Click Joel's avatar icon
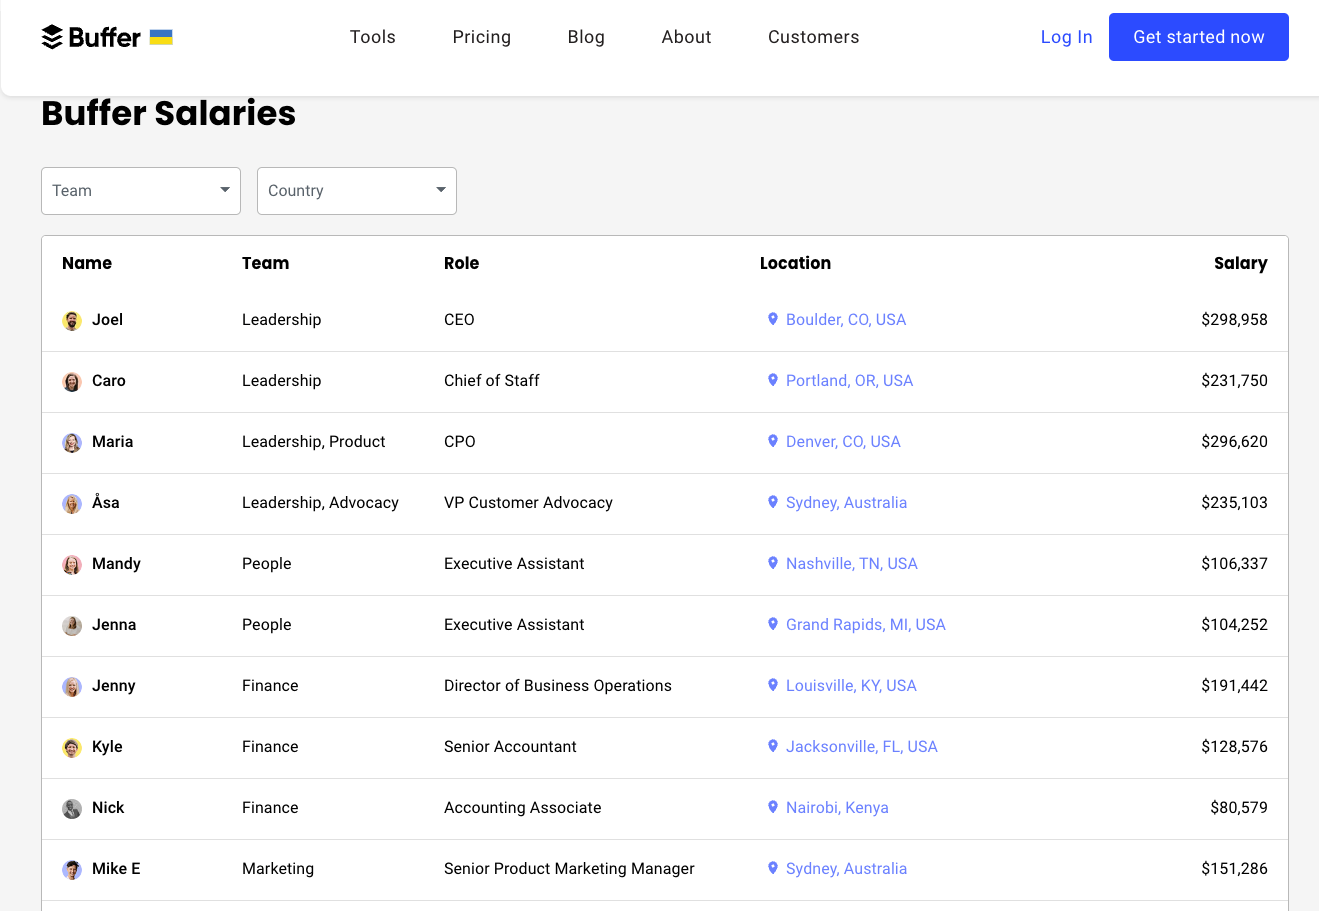 tap(72, 321)
